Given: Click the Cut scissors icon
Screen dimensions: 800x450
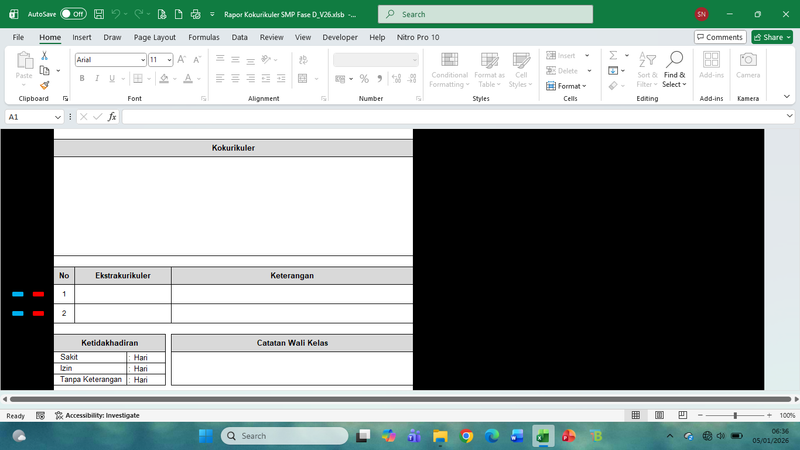Looking at the screenshot, I should pos(44,56).
